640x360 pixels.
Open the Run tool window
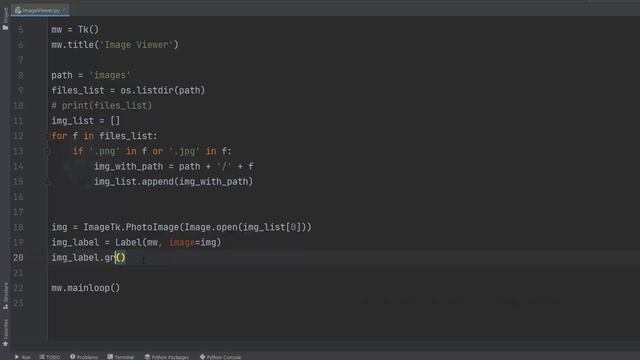tap(23, 357)
